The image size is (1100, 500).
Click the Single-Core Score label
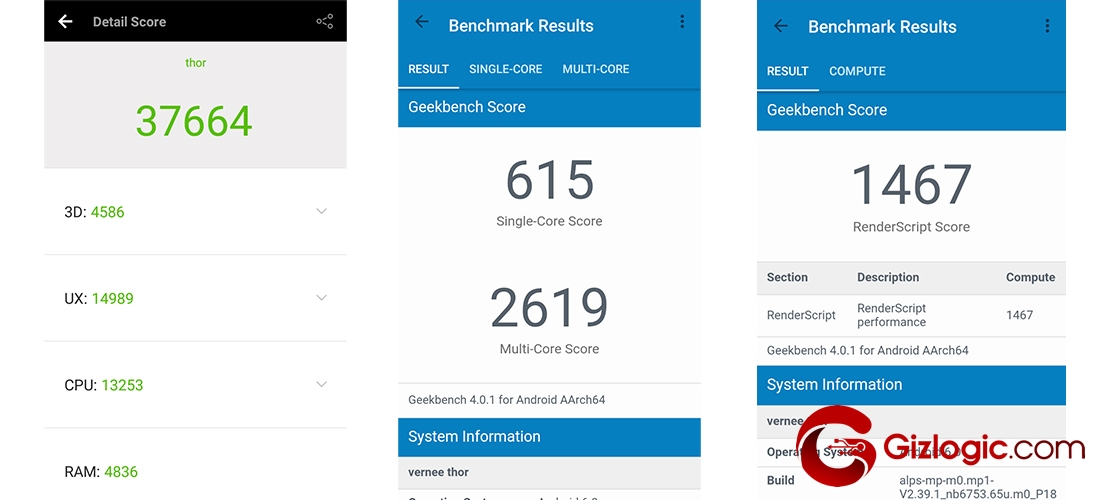click(x=549, y=221)
